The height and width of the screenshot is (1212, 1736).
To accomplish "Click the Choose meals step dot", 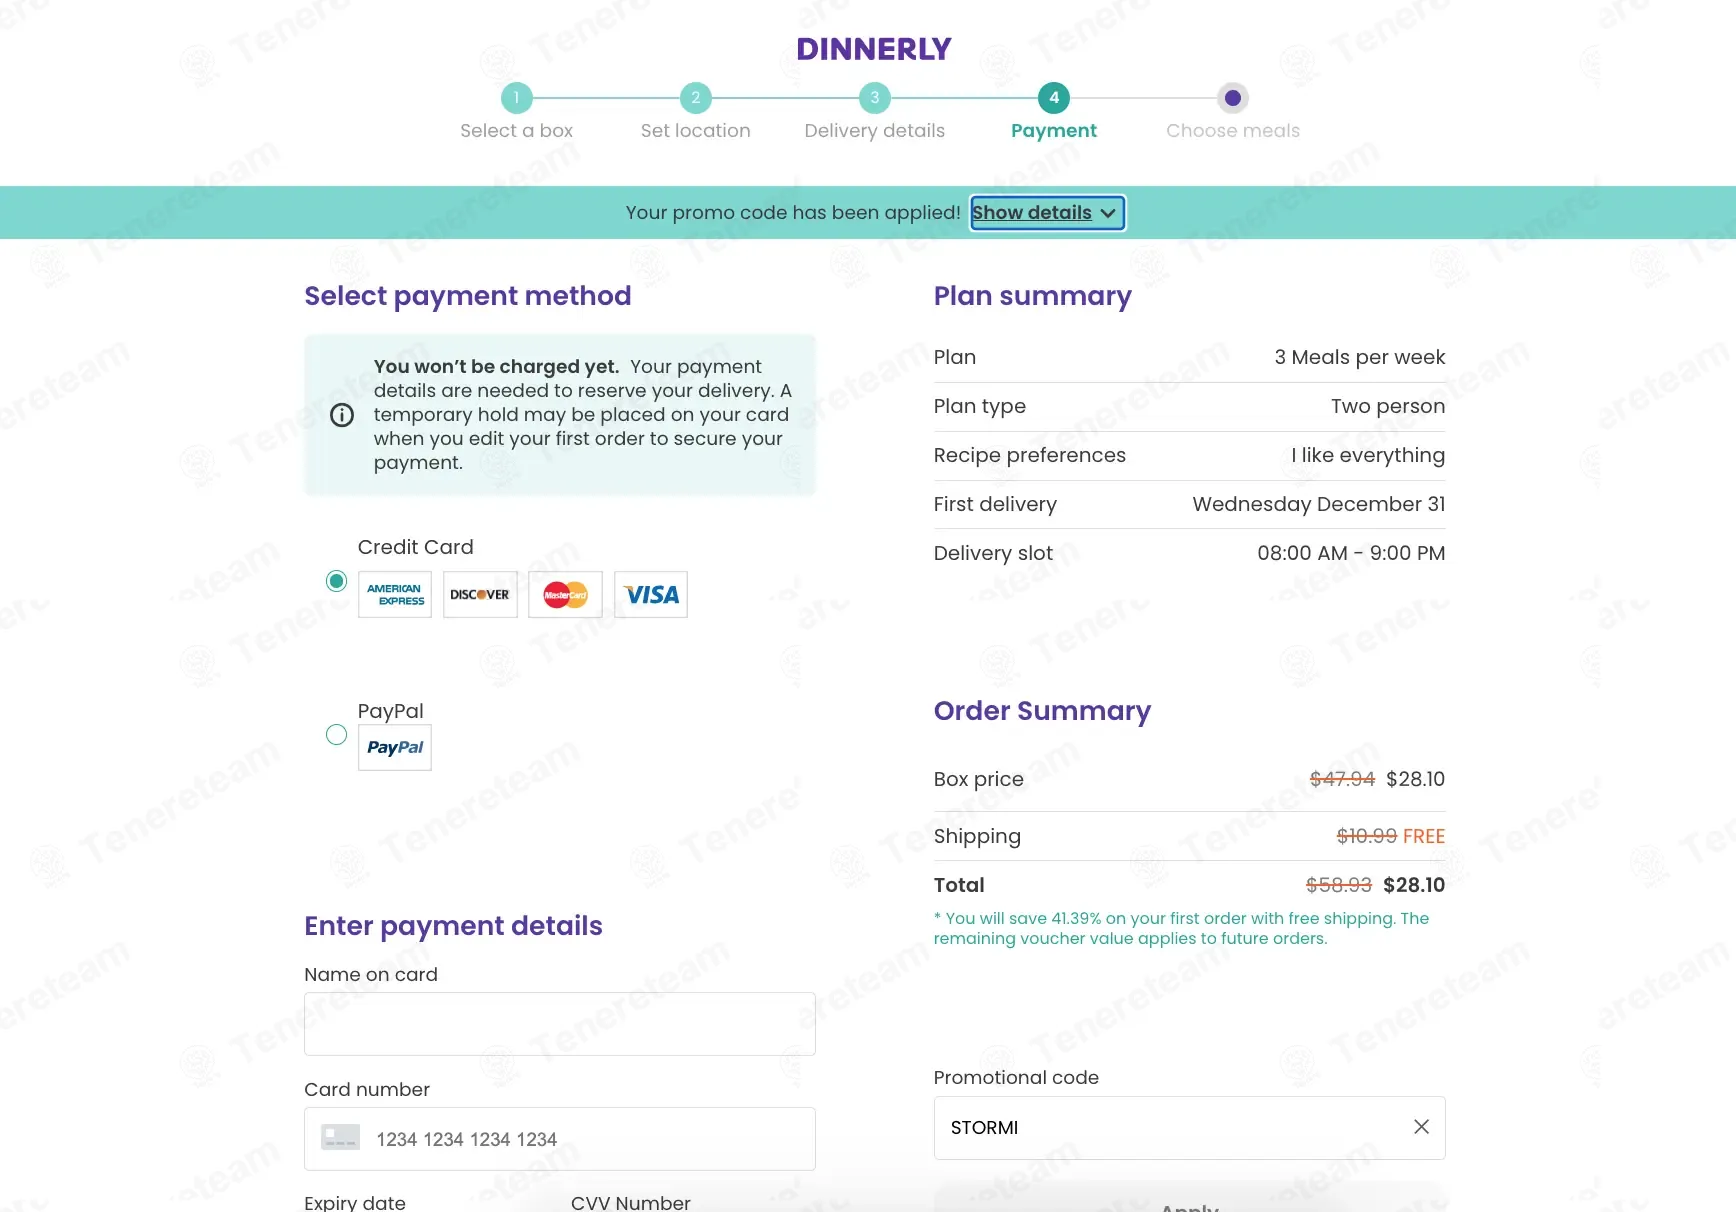I will coord(1233,98).
